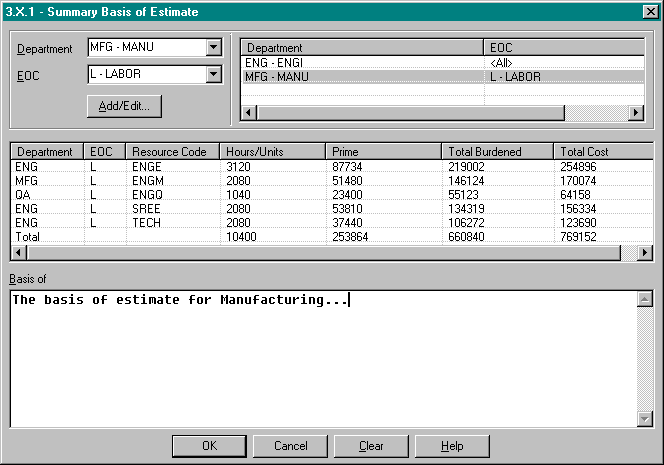Select the ENG - ENGI row
Screen dimensions: 664x465
362,62
